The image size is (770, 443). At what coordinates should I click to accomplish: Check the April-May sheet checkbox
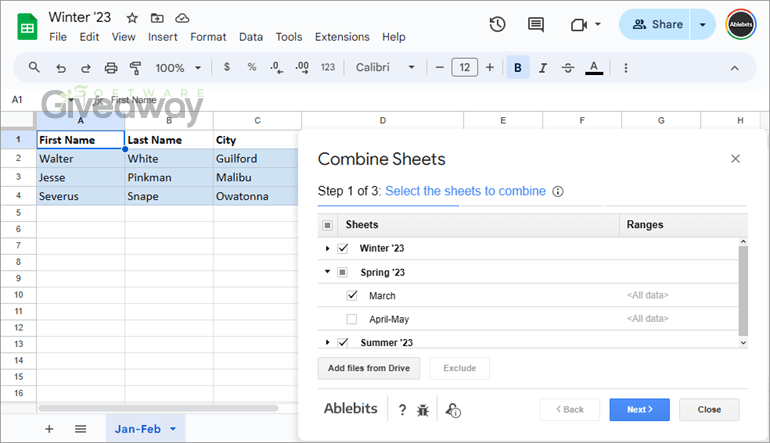coord(352,319)
